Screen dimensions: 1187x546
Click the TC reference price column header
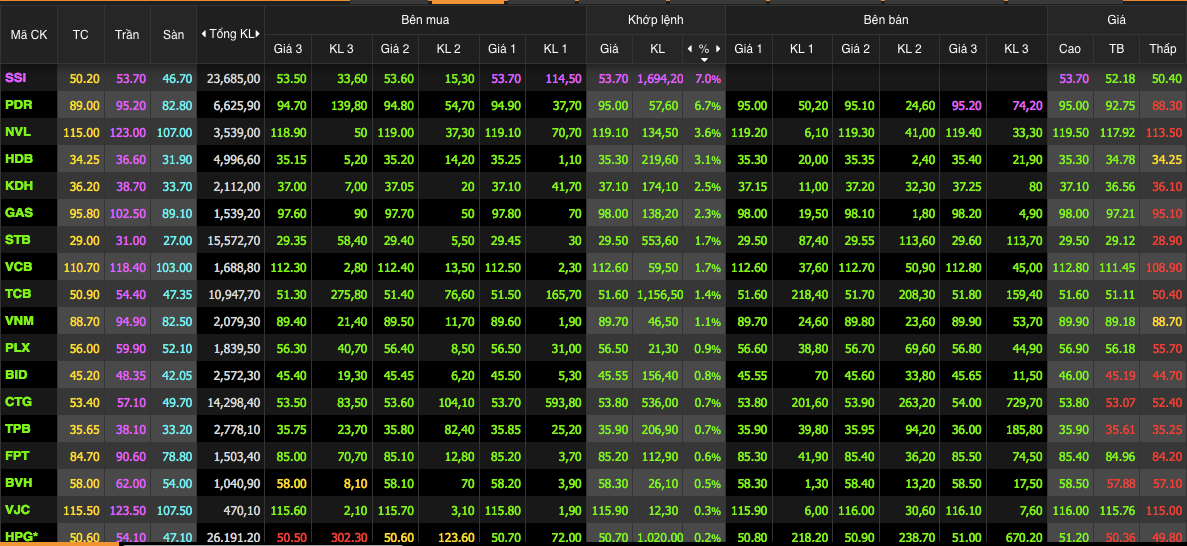pos(81,34)
